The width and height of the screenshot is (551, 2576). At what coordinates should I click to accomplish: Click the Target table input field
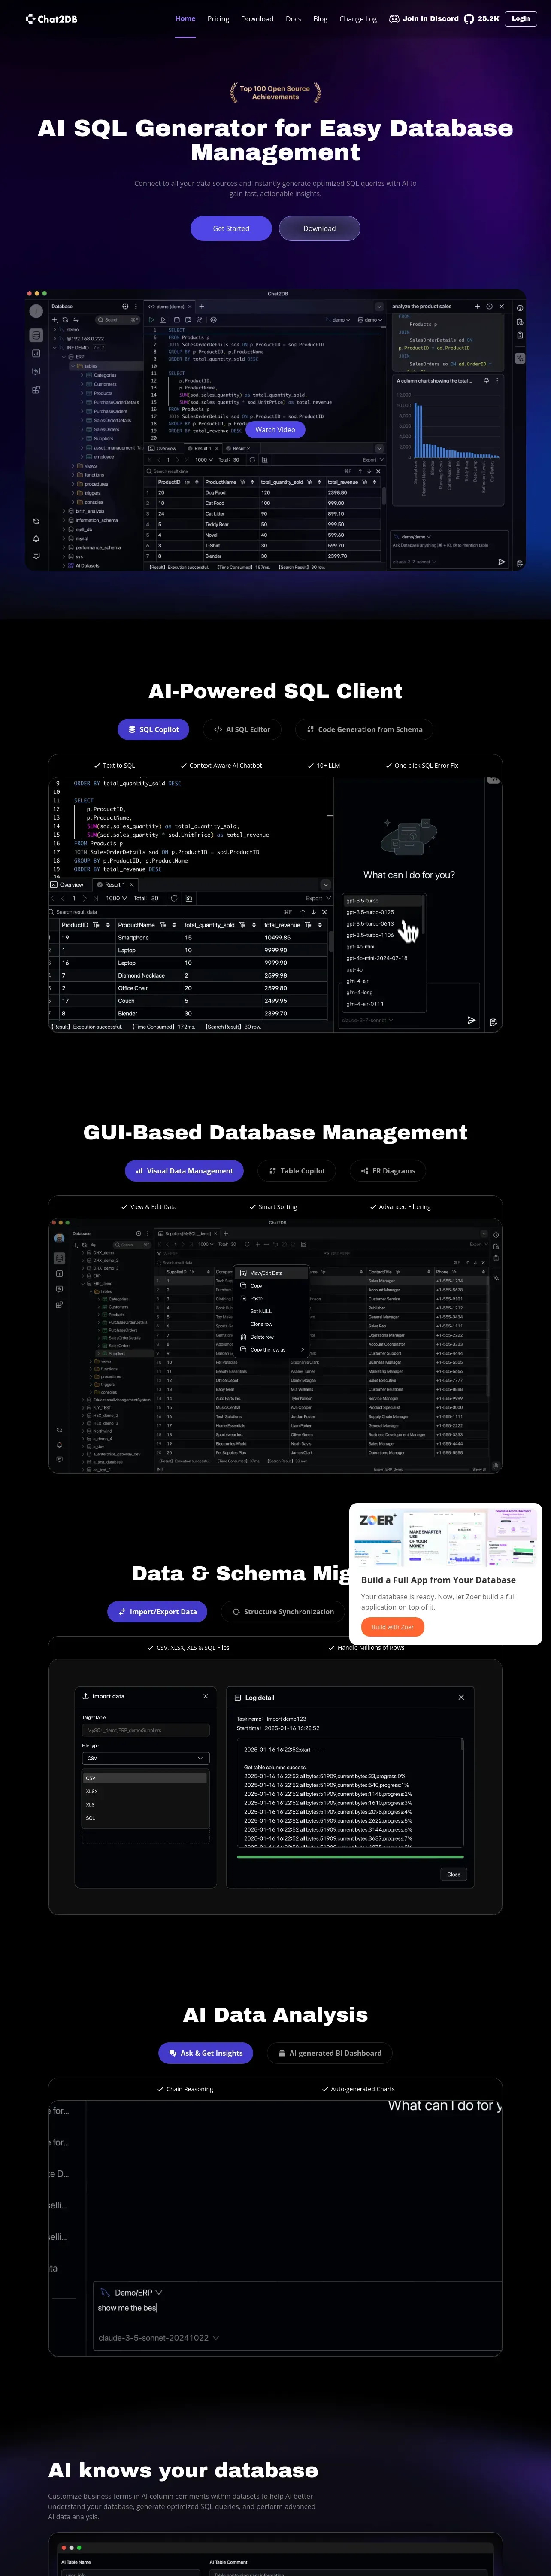coord(145,1730)
